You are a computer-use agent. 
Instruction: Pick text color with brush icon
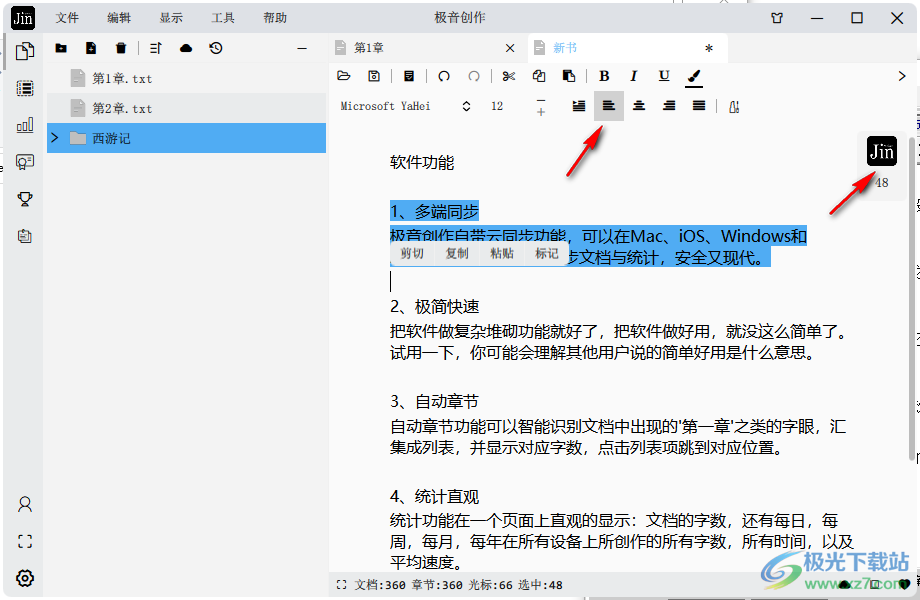point(694,76)
